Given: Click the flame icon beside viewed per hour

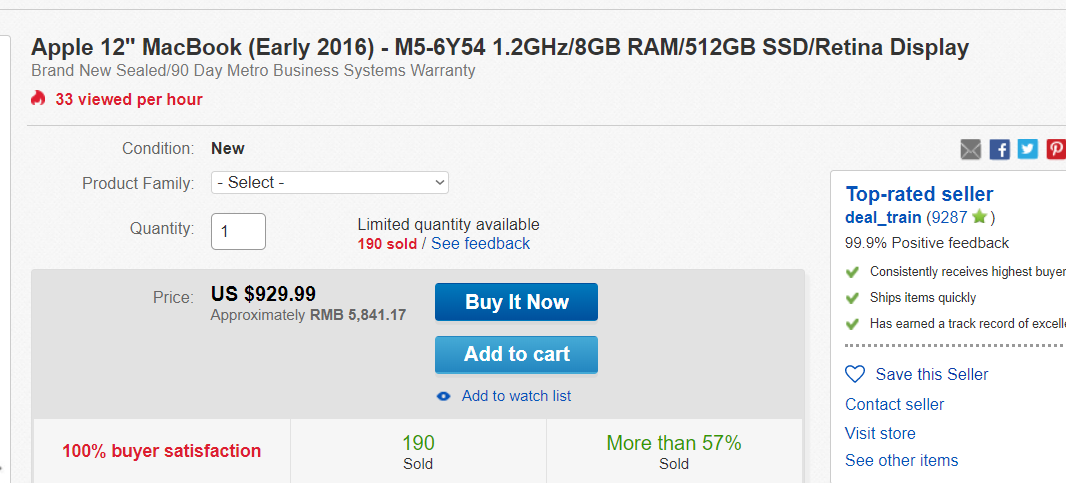Looking at the screenshot, I should point(38,99).
